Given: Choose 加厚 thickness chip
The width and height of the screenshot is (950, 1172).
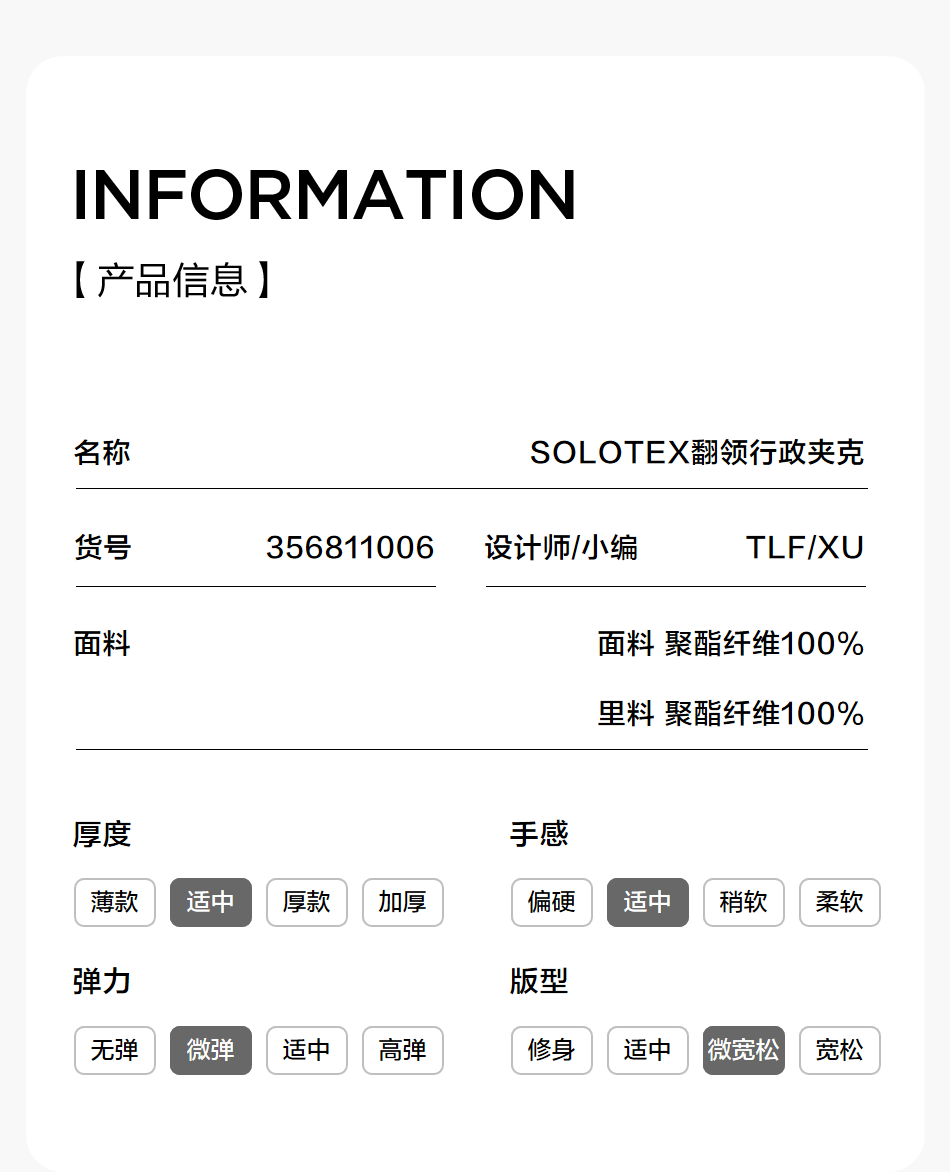Looking at the screenshot, I should point(403,902).
